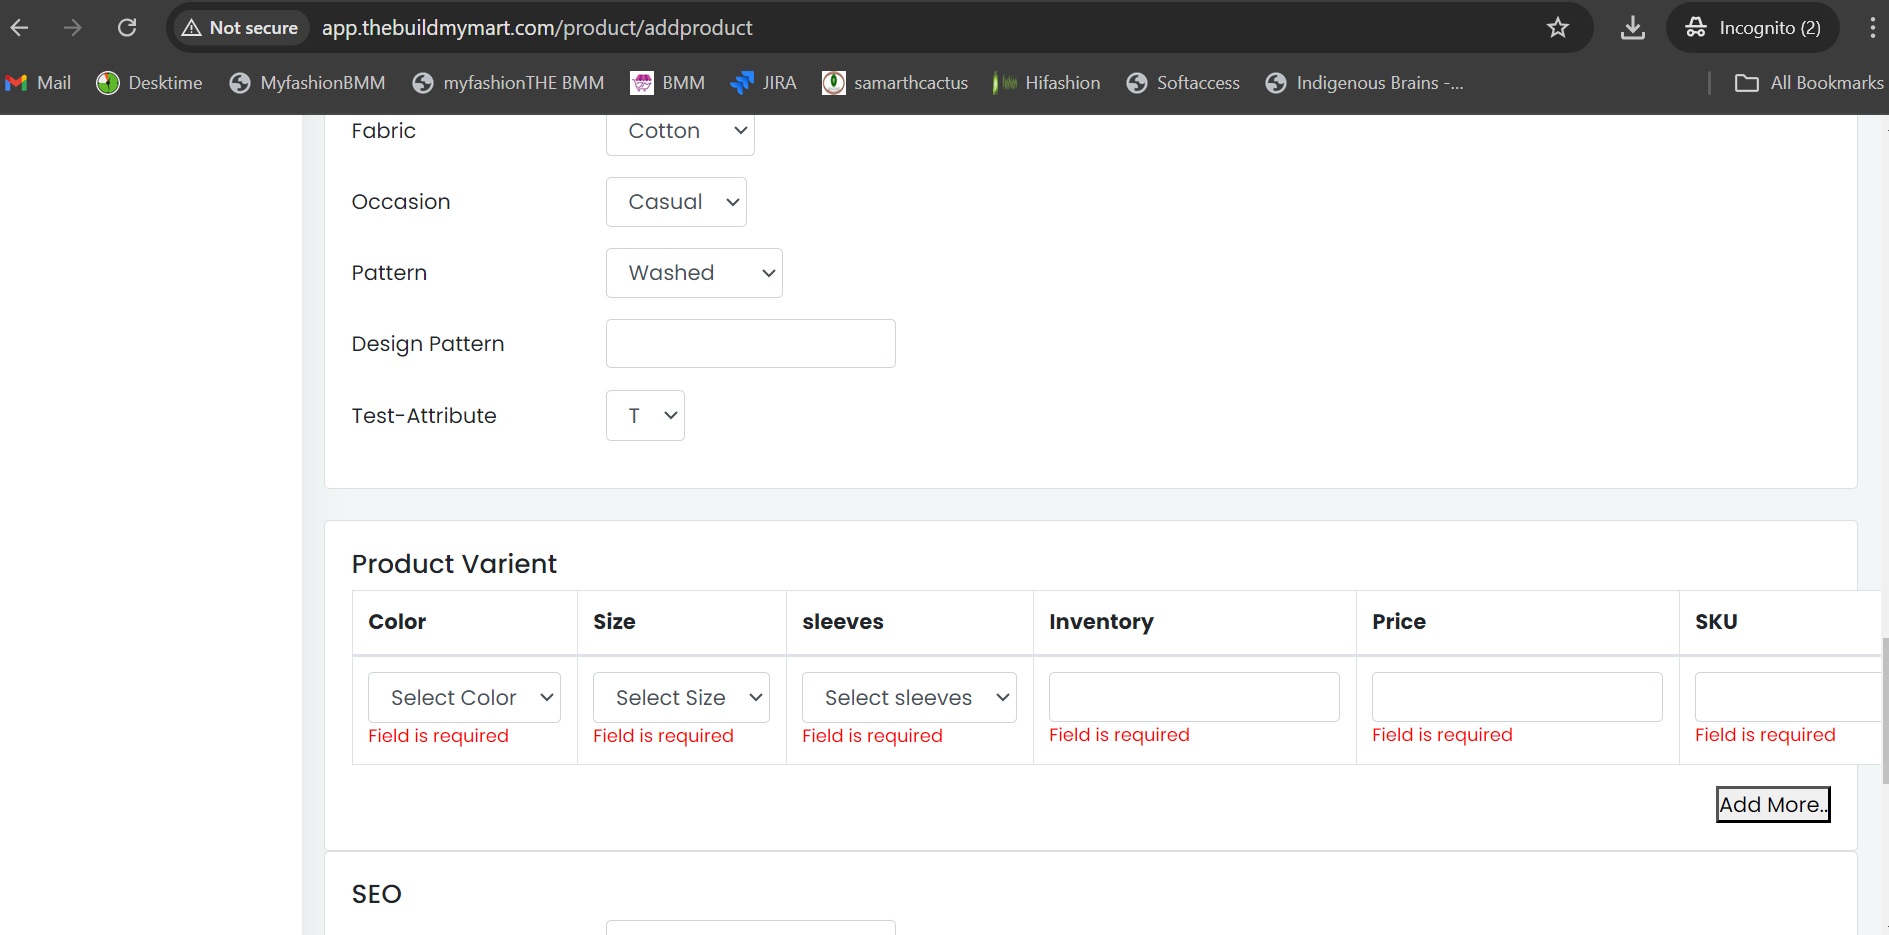Open the Occasion dropdown showing Casual
The width and height of the screenshot is (1889, 935).
[676, 202]
